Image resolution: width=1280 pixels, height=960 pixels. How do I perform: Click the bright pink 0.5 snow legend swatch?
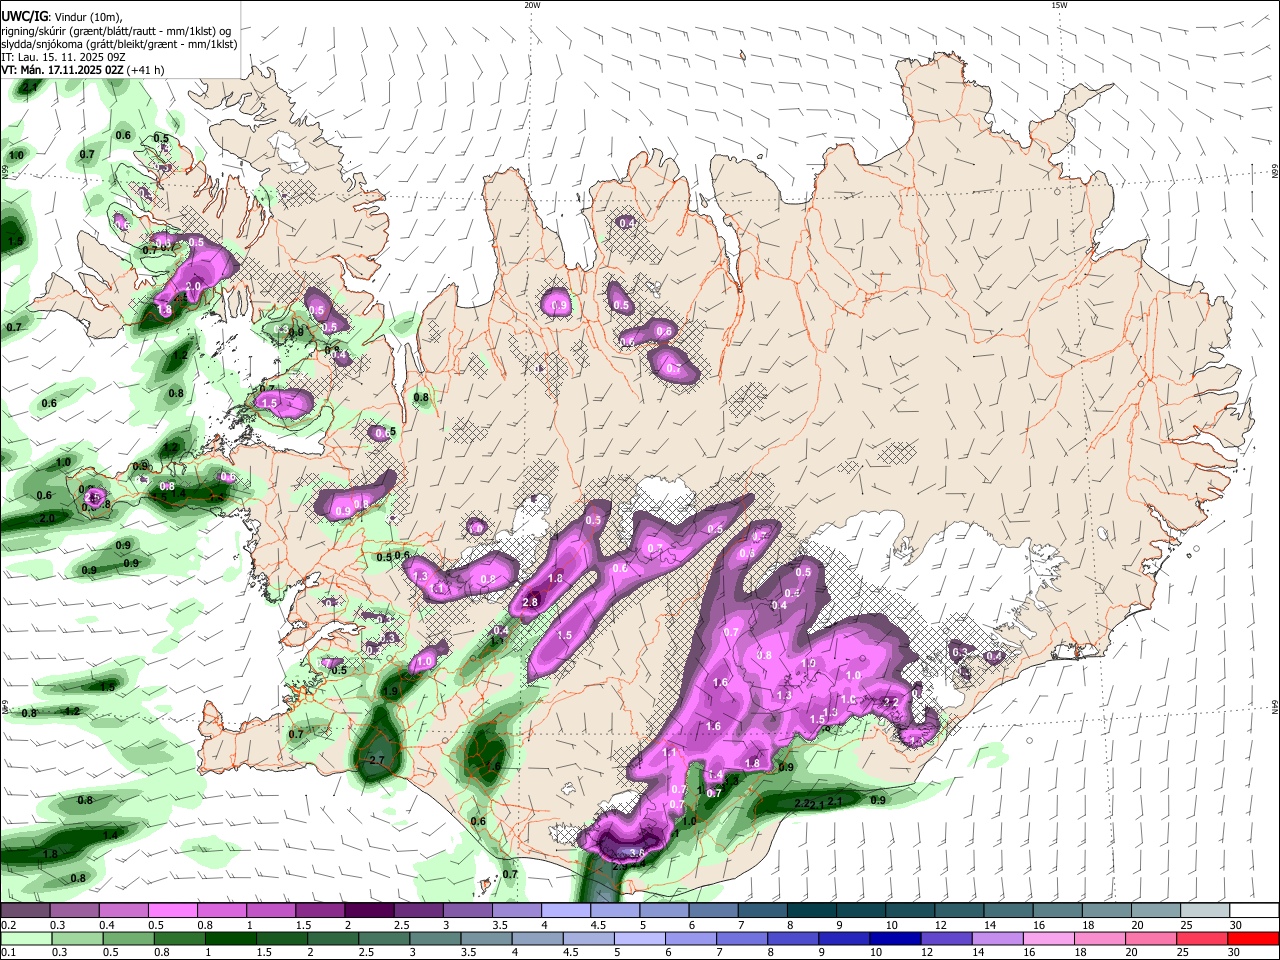[172, 910]
